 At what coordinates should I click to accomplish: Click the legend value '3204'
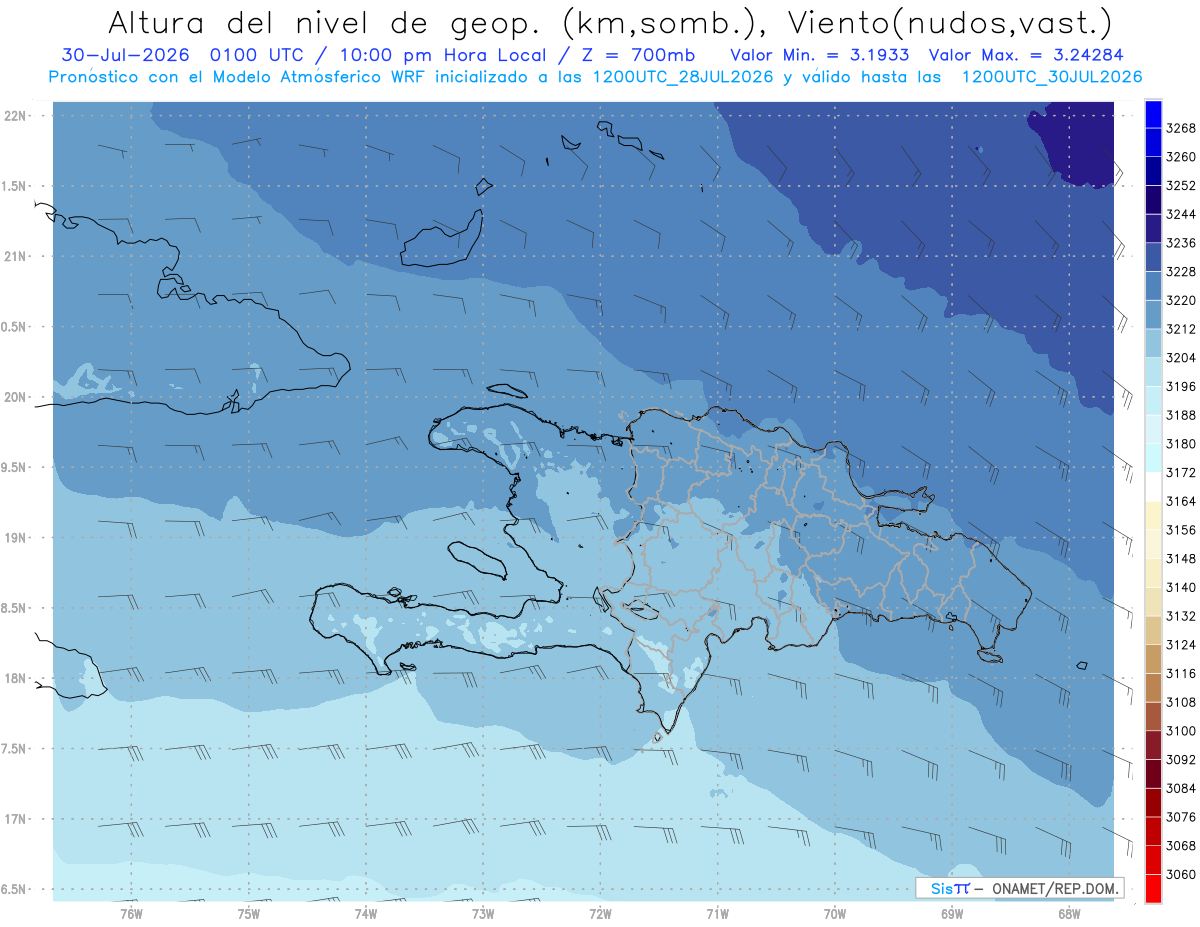coord(1181,358)
